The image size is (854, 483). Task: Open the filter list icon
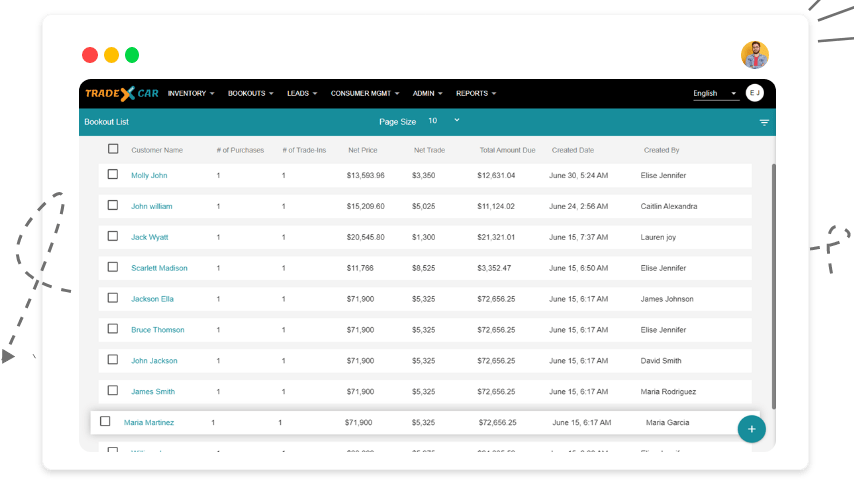764,122
